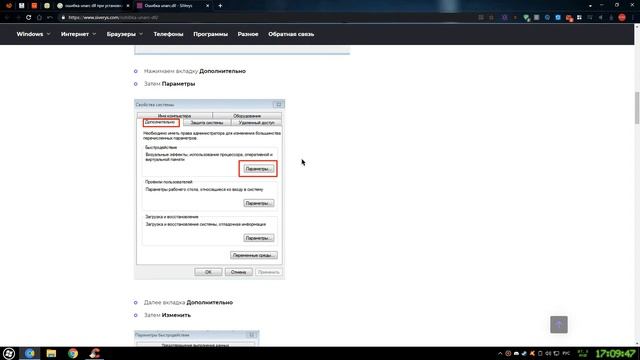Click the green shield extension icon
The height and width of the screenshot is (360, 640).
[527, 18]
